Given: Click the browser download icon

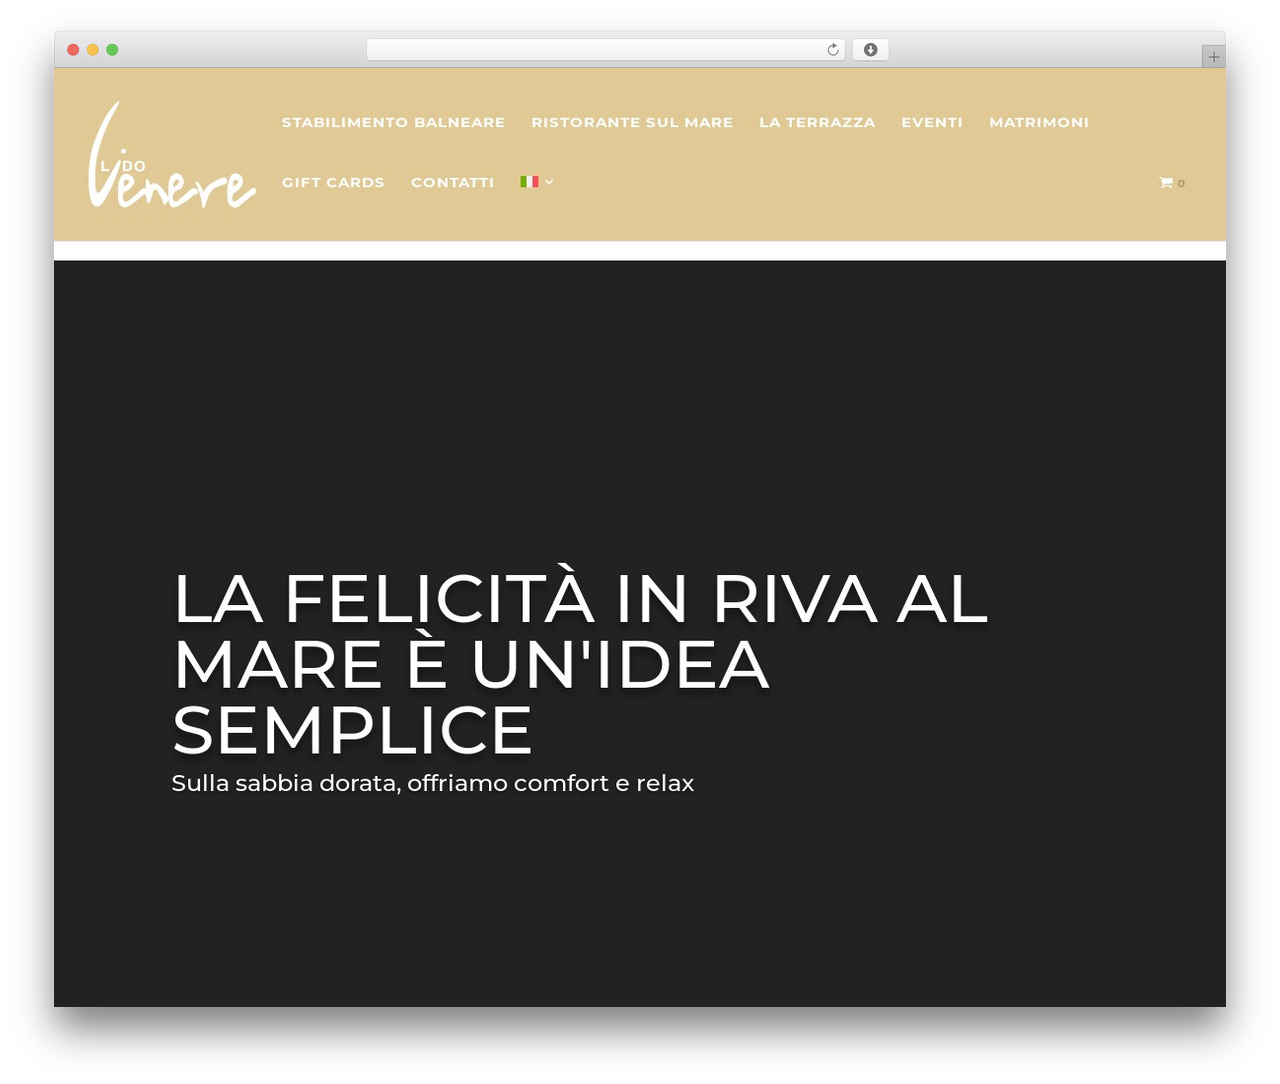Looking at the screenshot, I should click(x=870, y=50).
